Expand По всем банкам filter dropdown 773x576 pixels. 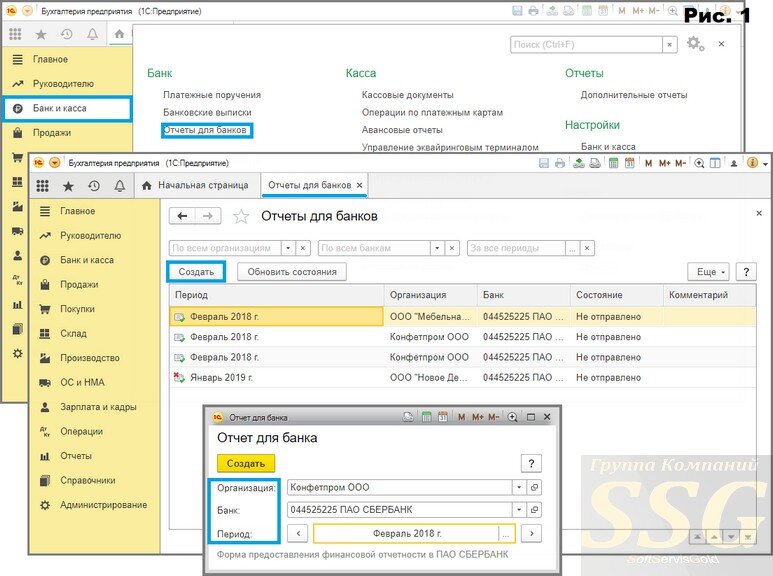pyautogui.click(x=437, y=248)
